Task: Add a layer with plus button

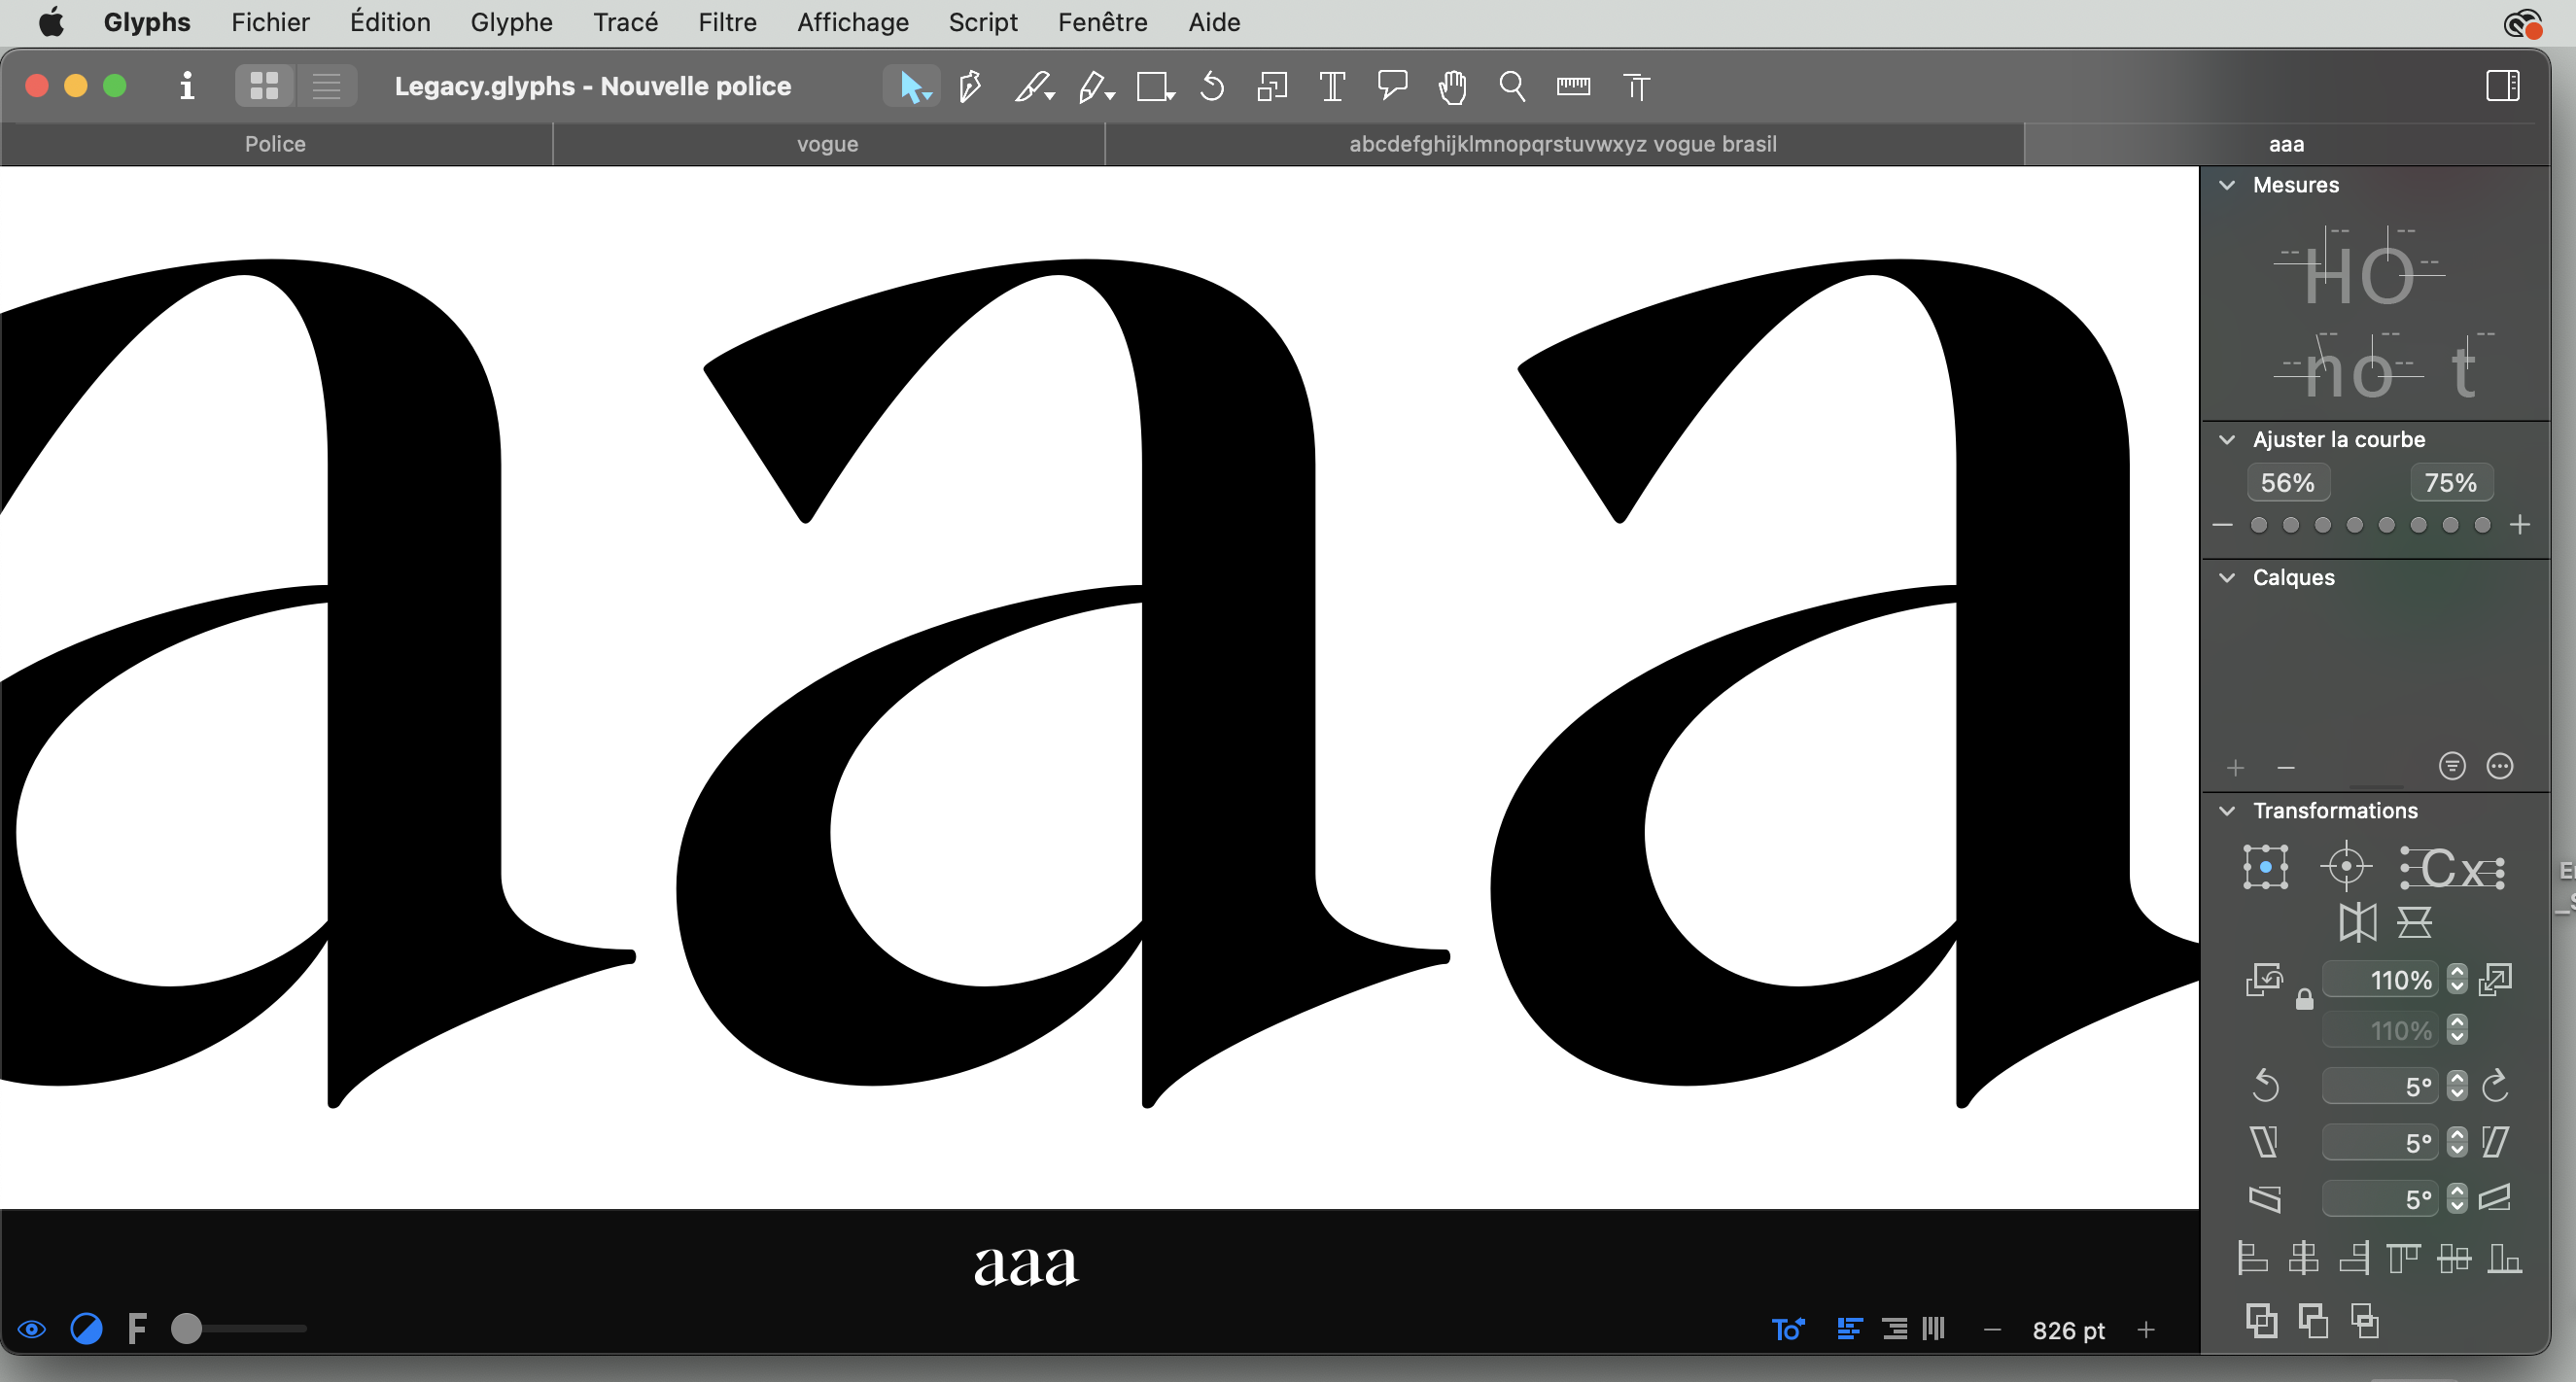Action: 2236,767
